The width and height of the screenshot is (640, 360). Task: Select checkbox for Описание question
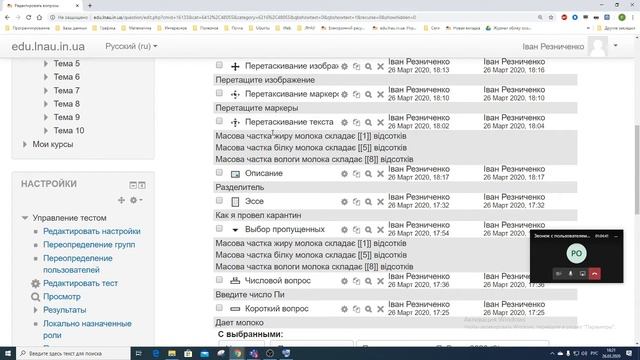(220, 172)
